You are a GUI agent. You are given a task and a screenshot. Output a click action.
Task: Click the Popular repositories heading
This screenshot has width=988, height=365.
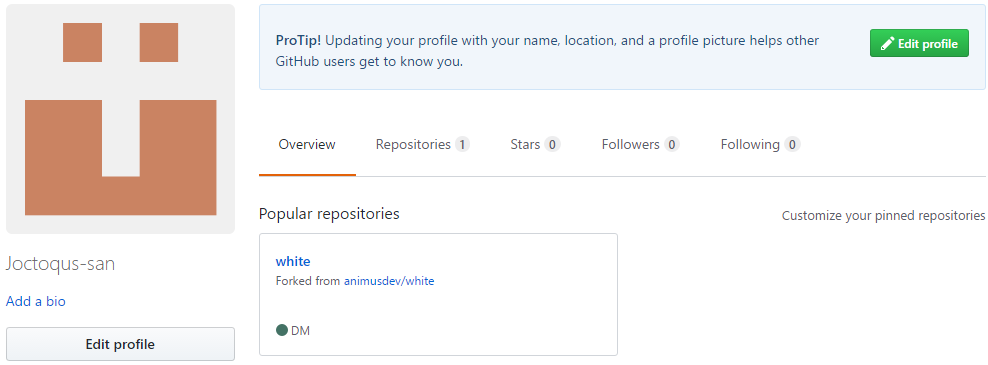pyautogui.click(x=329, y=214)
